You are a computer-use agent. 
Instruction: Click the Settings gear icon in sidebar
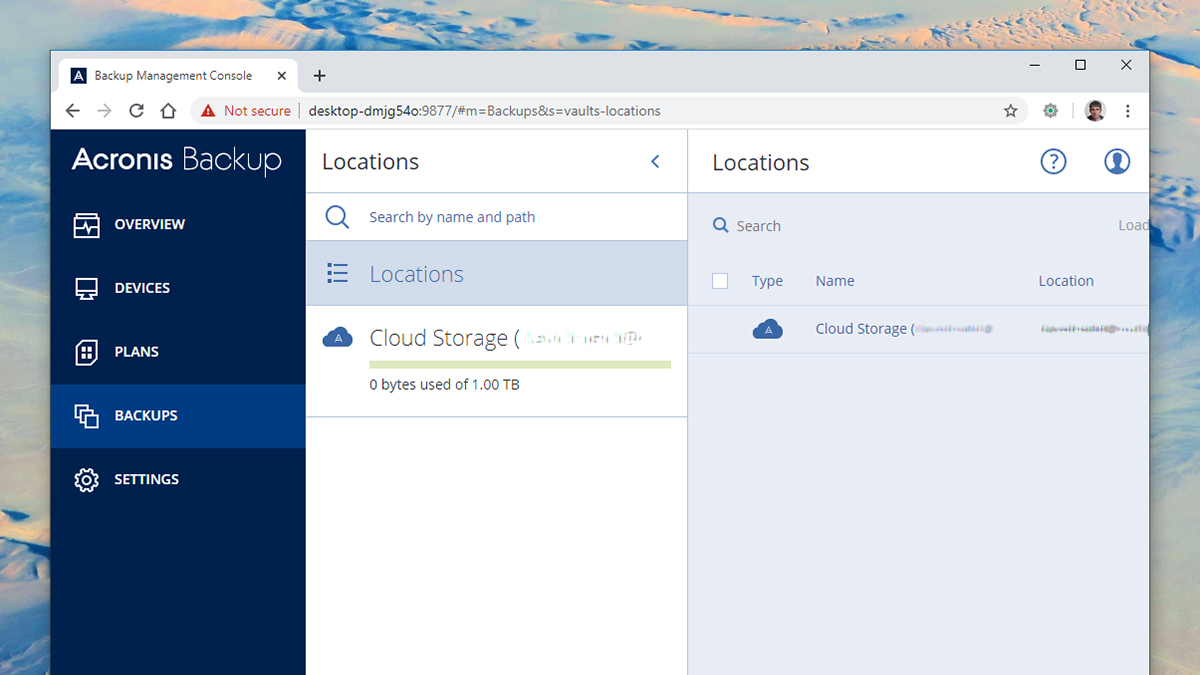[x=87, y=479]
